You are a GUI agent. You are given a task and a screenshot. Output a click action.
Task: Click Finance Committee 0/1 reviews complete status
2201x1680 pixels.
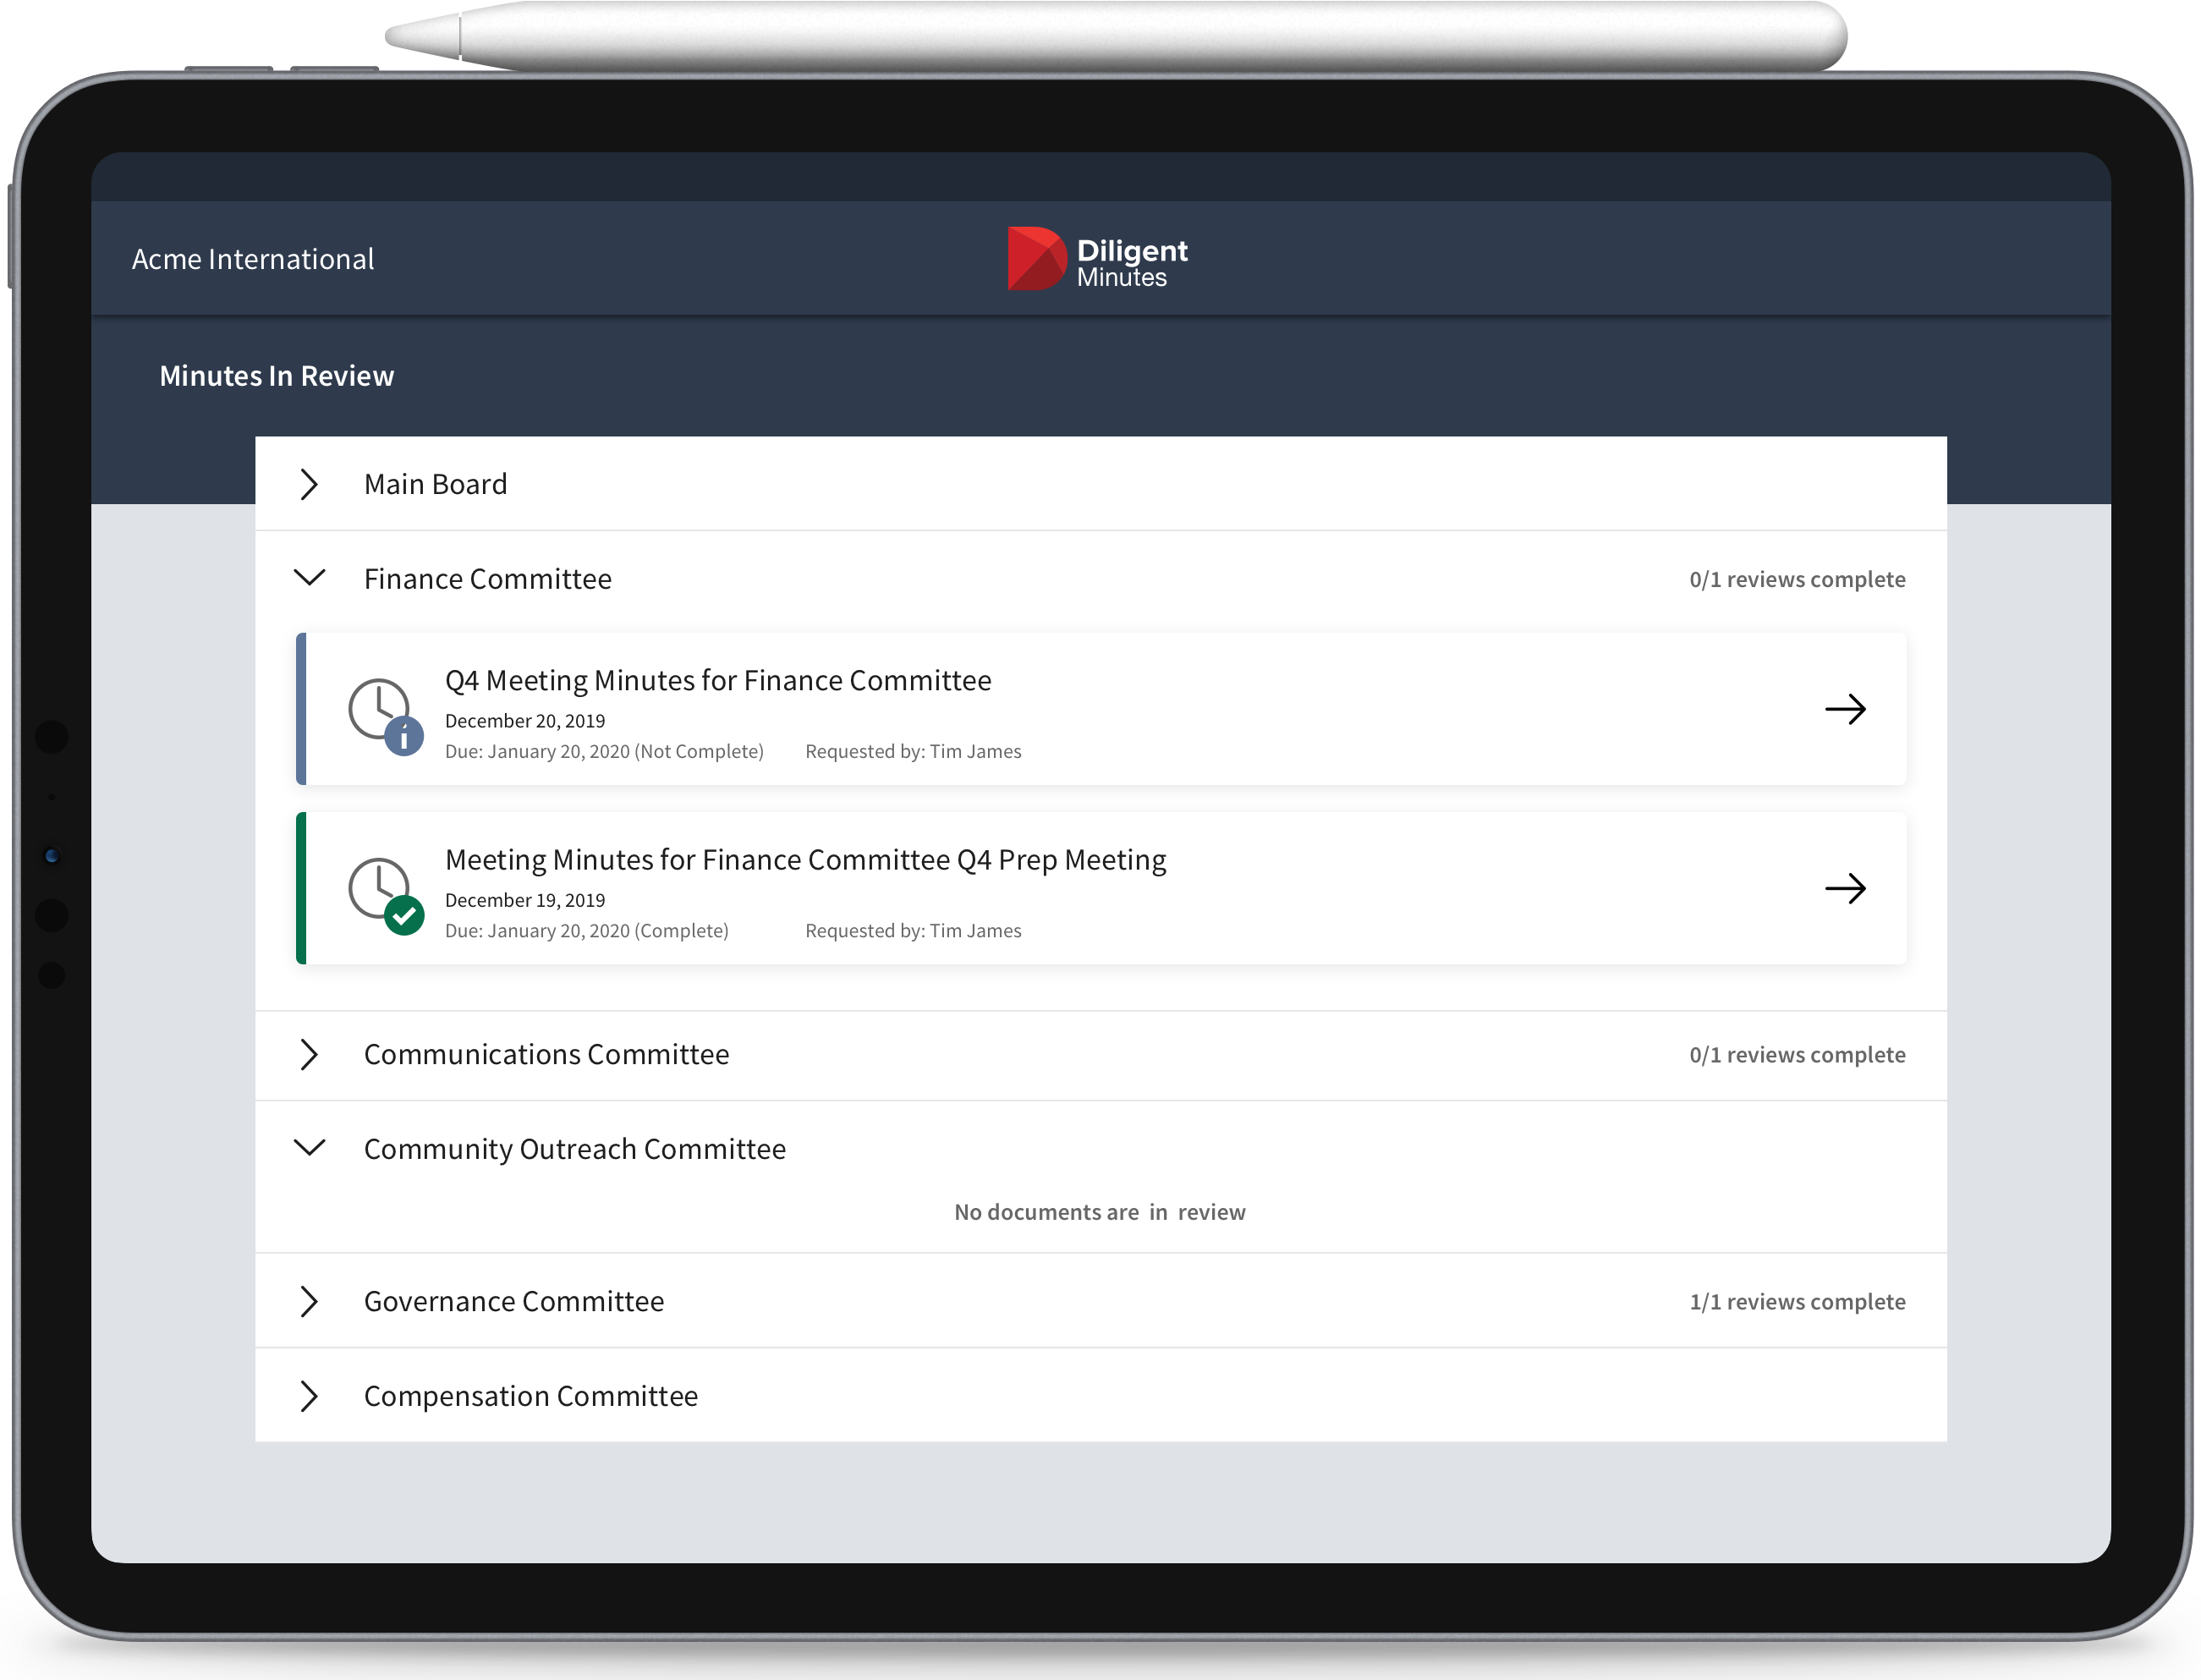(1797, 579)
